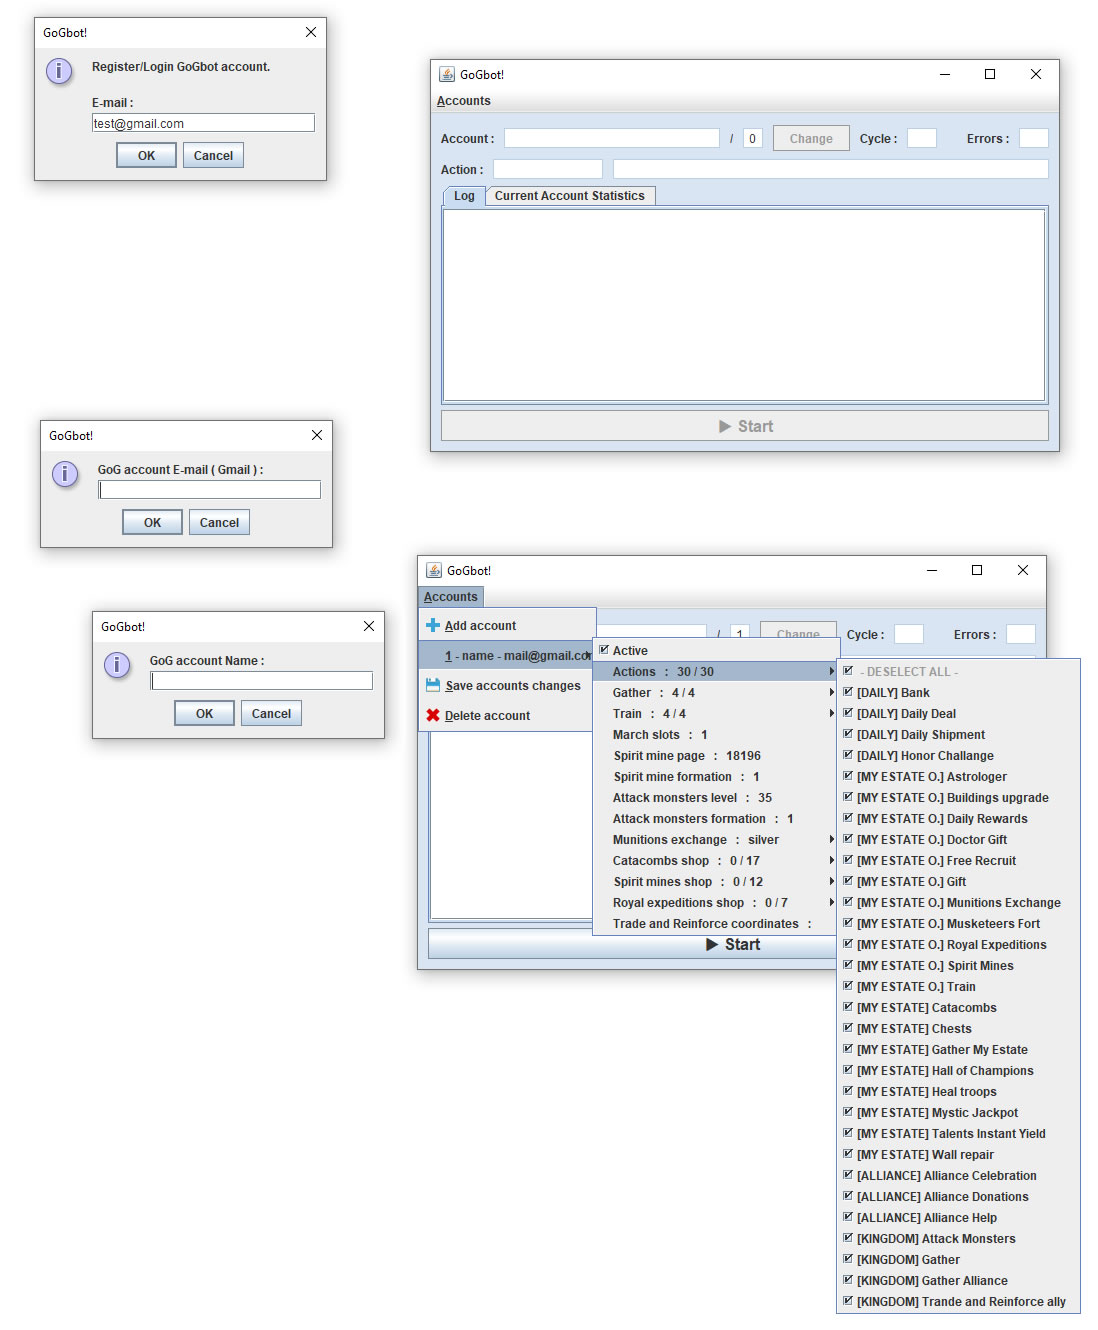Screen dimensions: 1098x1330
Task: Select March slots : 1 menu entry
Action: pos(715,734)
